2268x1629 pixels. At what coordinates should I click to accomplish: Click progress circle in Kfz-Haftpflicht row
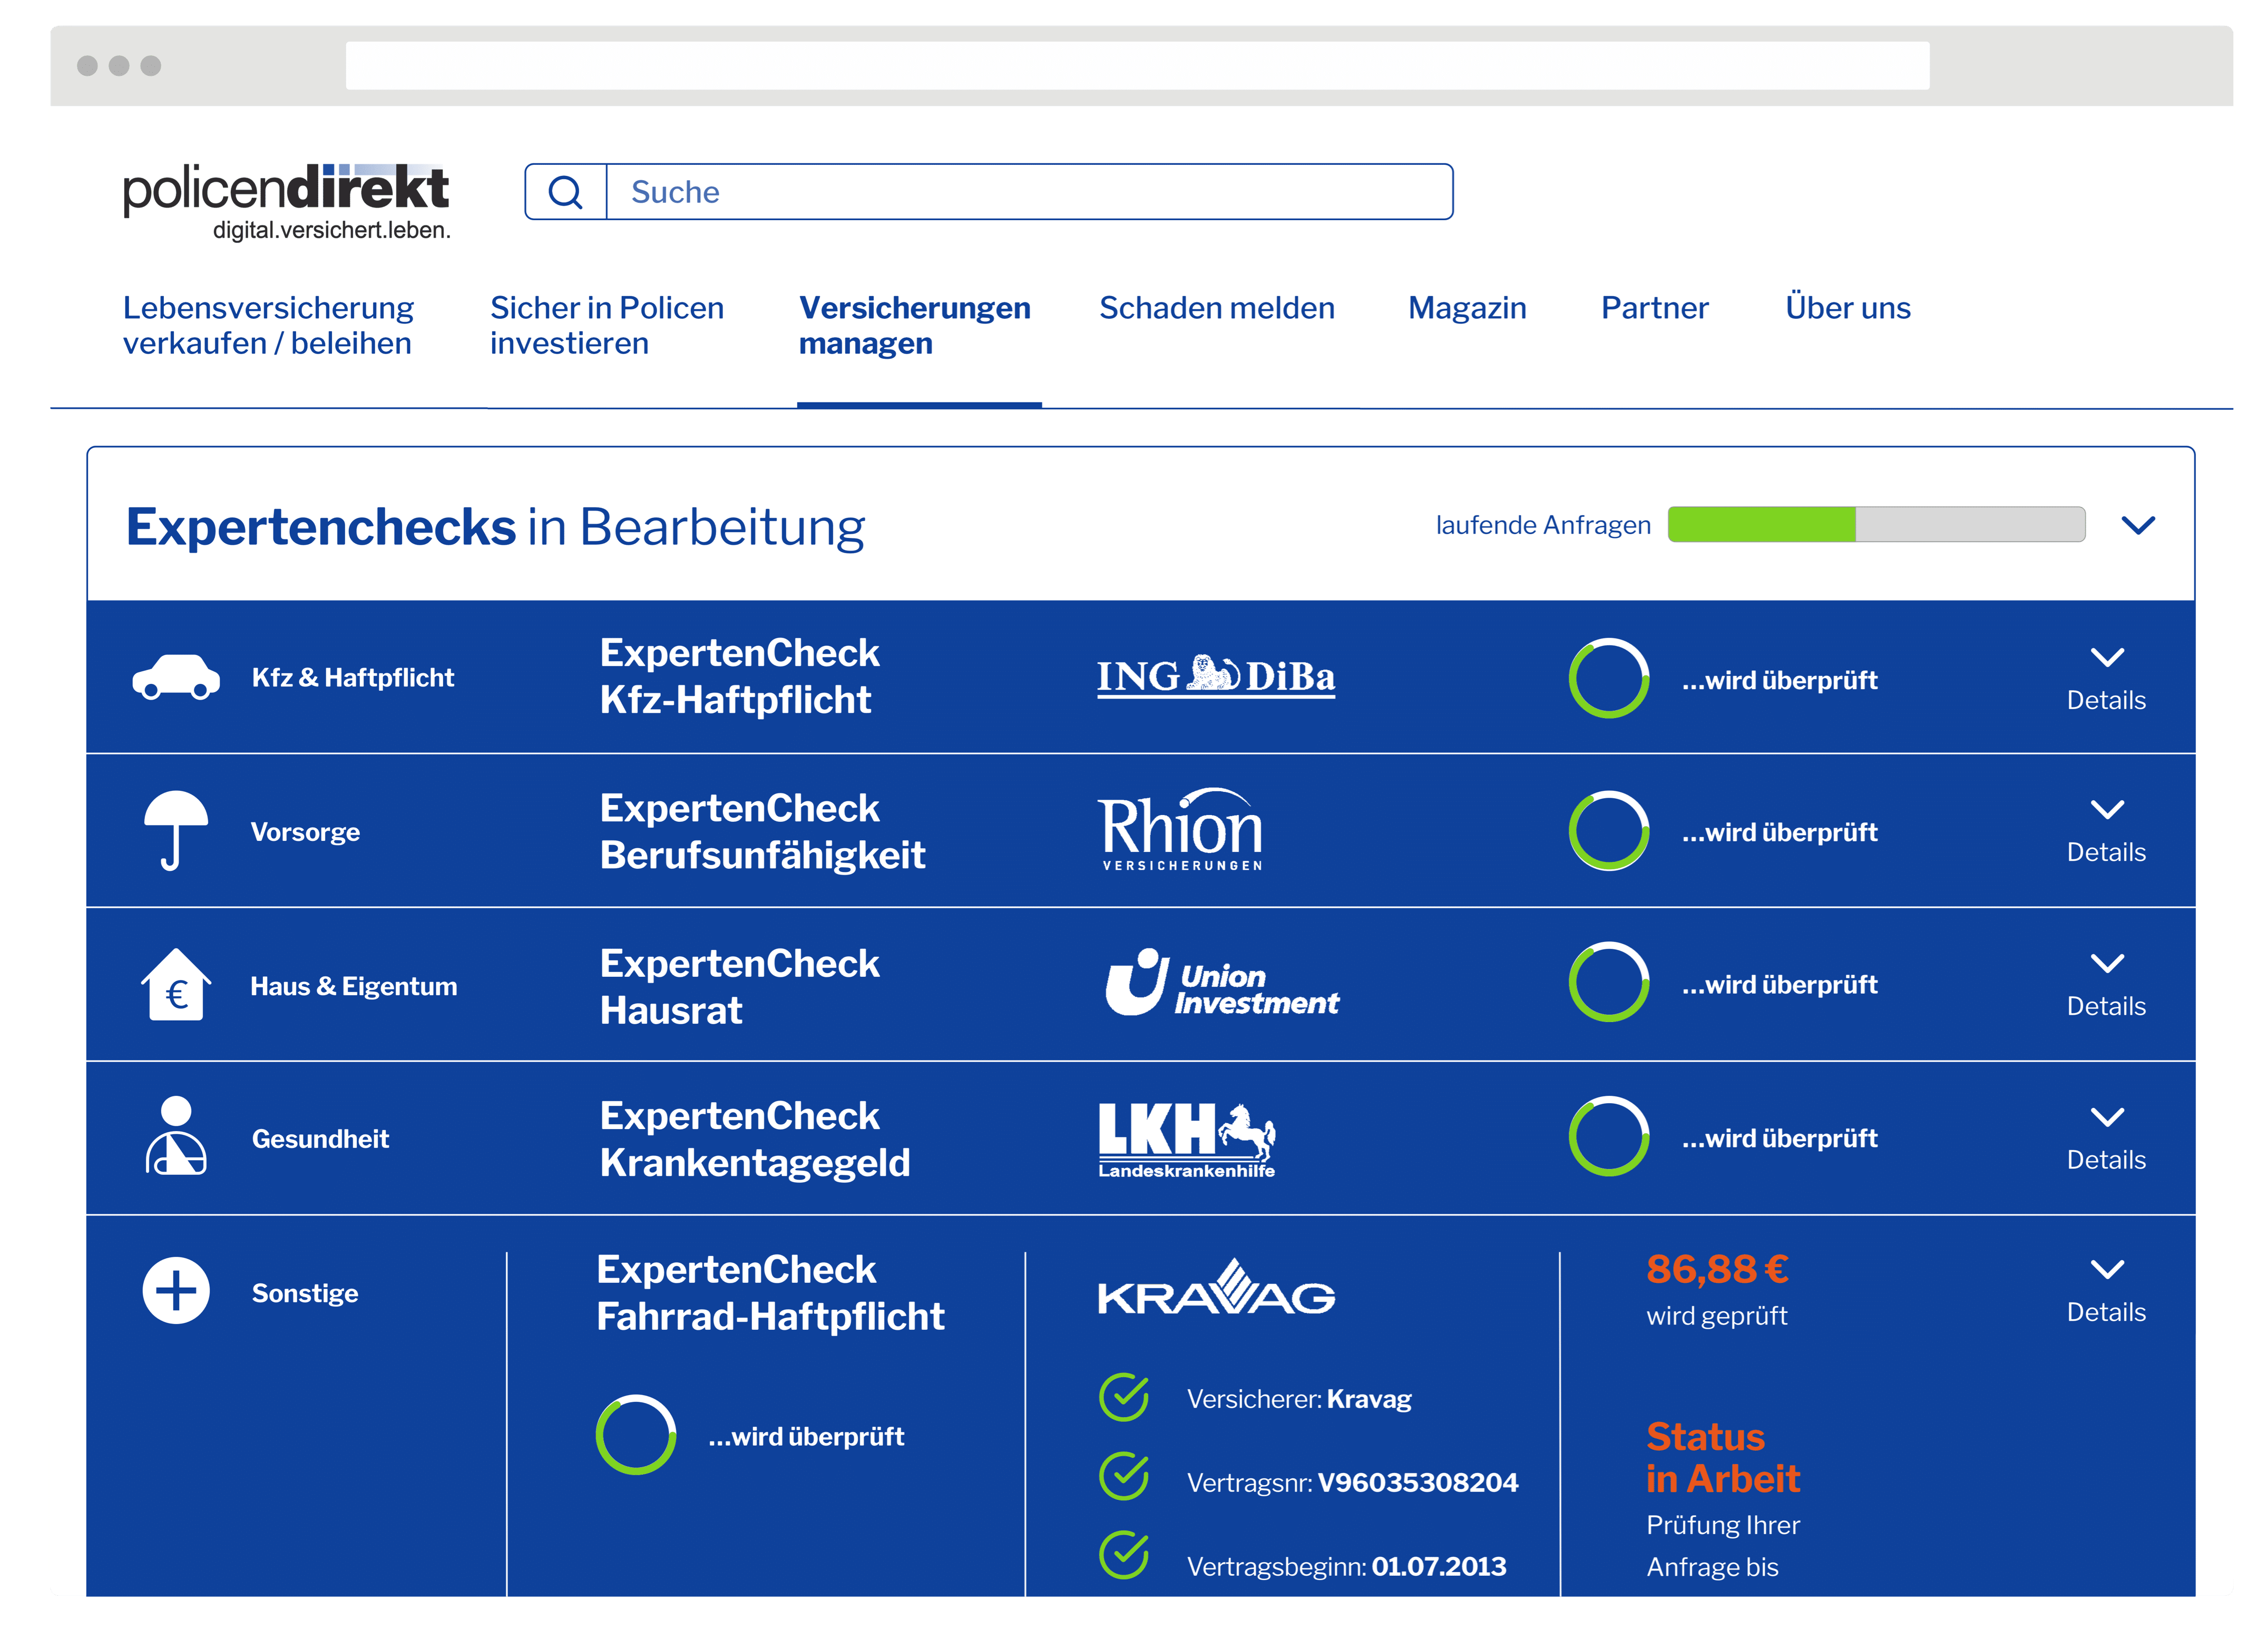[x=1609, y=678]
